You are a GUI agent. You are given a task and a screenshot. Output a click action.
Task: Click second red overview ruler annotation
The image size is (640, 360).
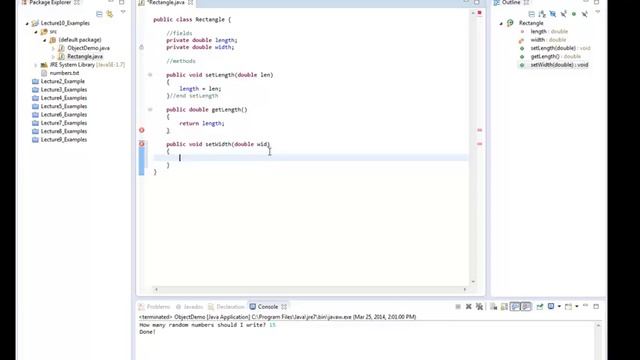pos(480,144)
